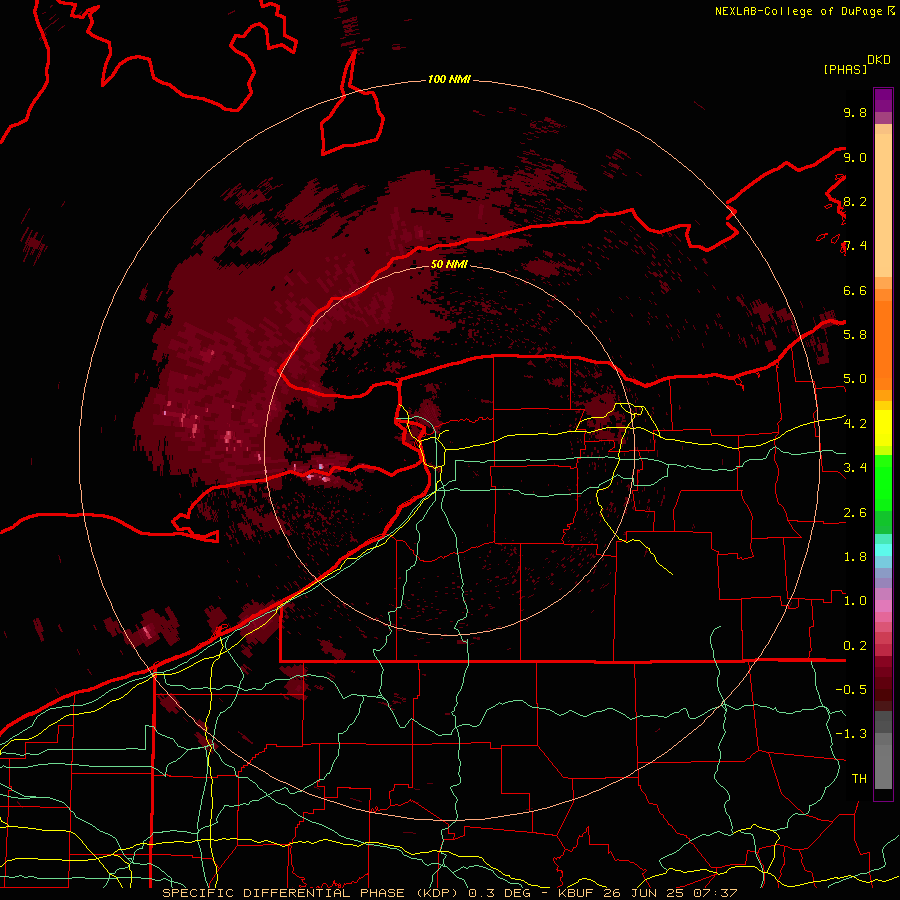Click the 8.2 value on the scale
900x900 pixels.
tap(855, 201)
